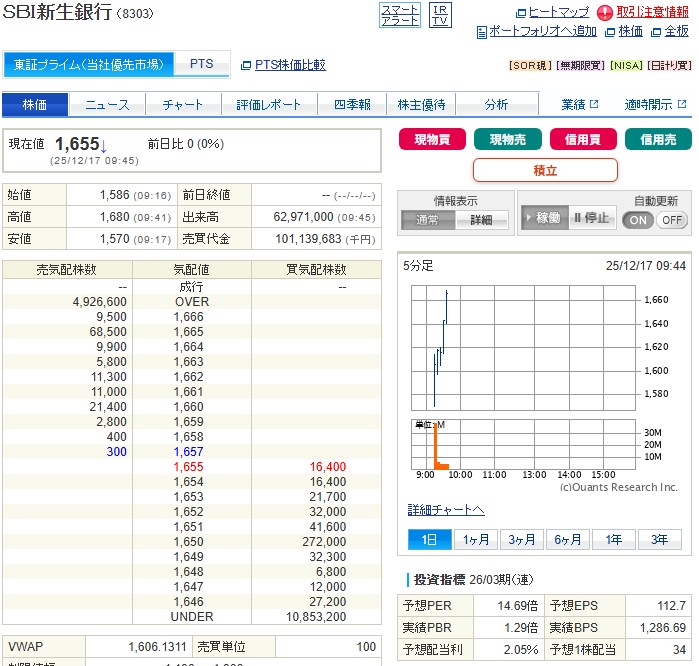Switch auto-update to ON
This screenshot has width=699, height=666.
(638, 220)
